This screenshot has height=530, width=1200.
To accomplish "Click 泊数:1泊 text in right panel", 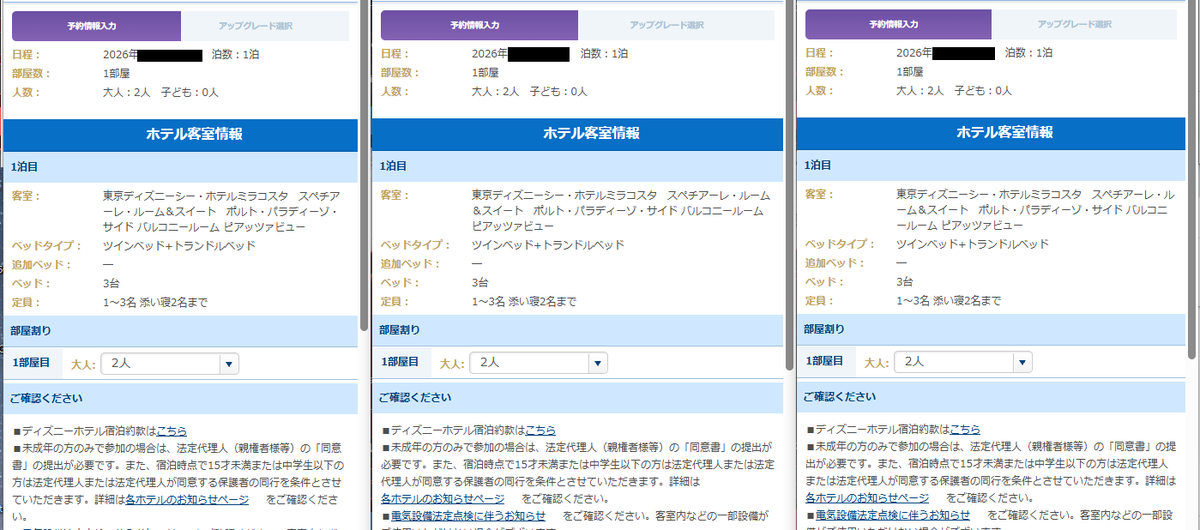I will (1029, 53).
